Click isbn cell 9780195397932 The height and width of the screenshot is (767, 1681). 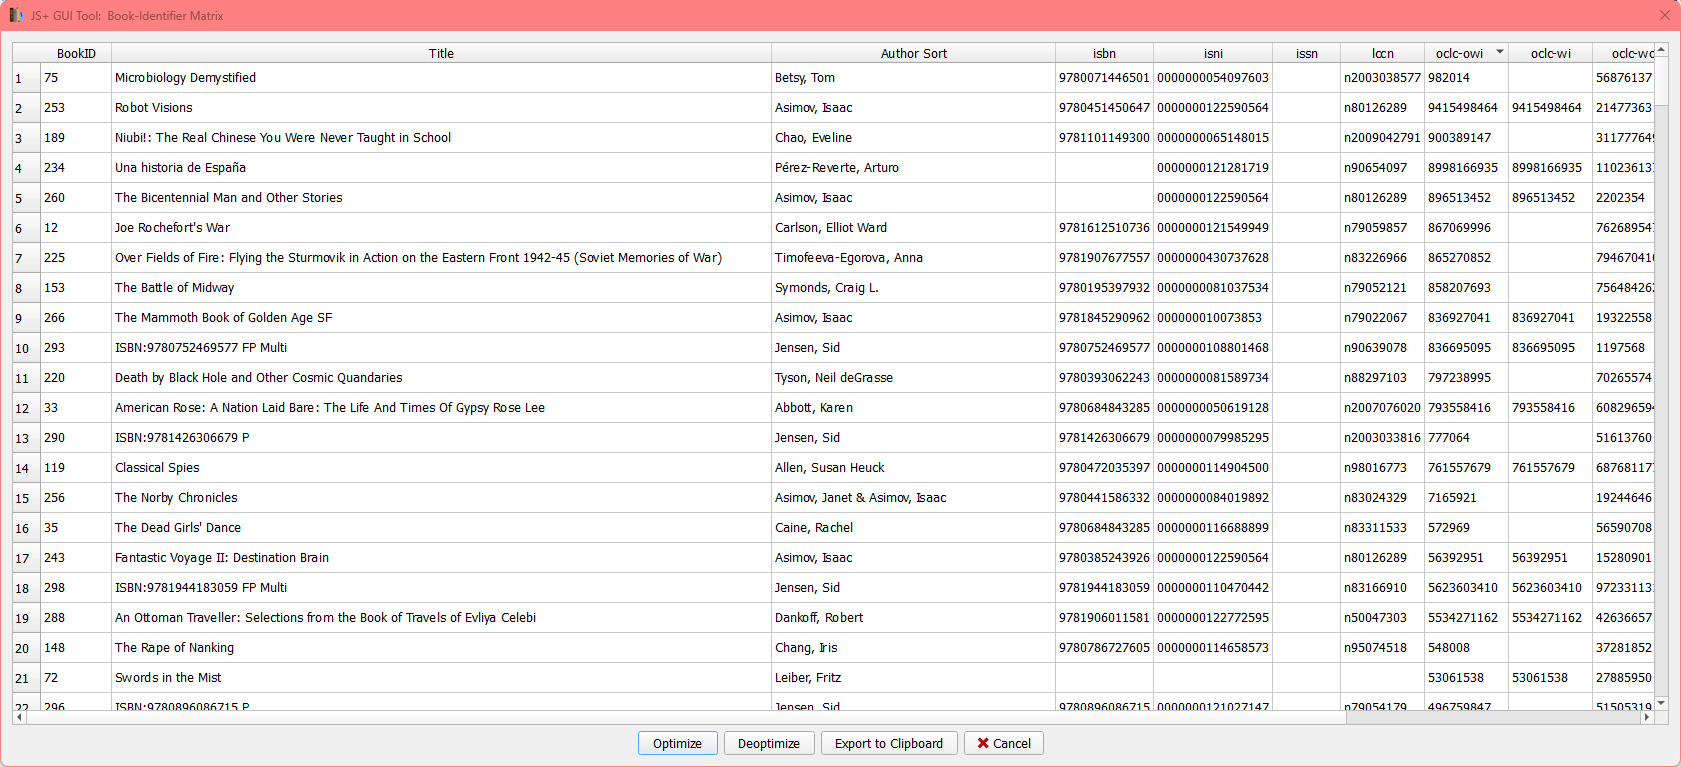1105,288
